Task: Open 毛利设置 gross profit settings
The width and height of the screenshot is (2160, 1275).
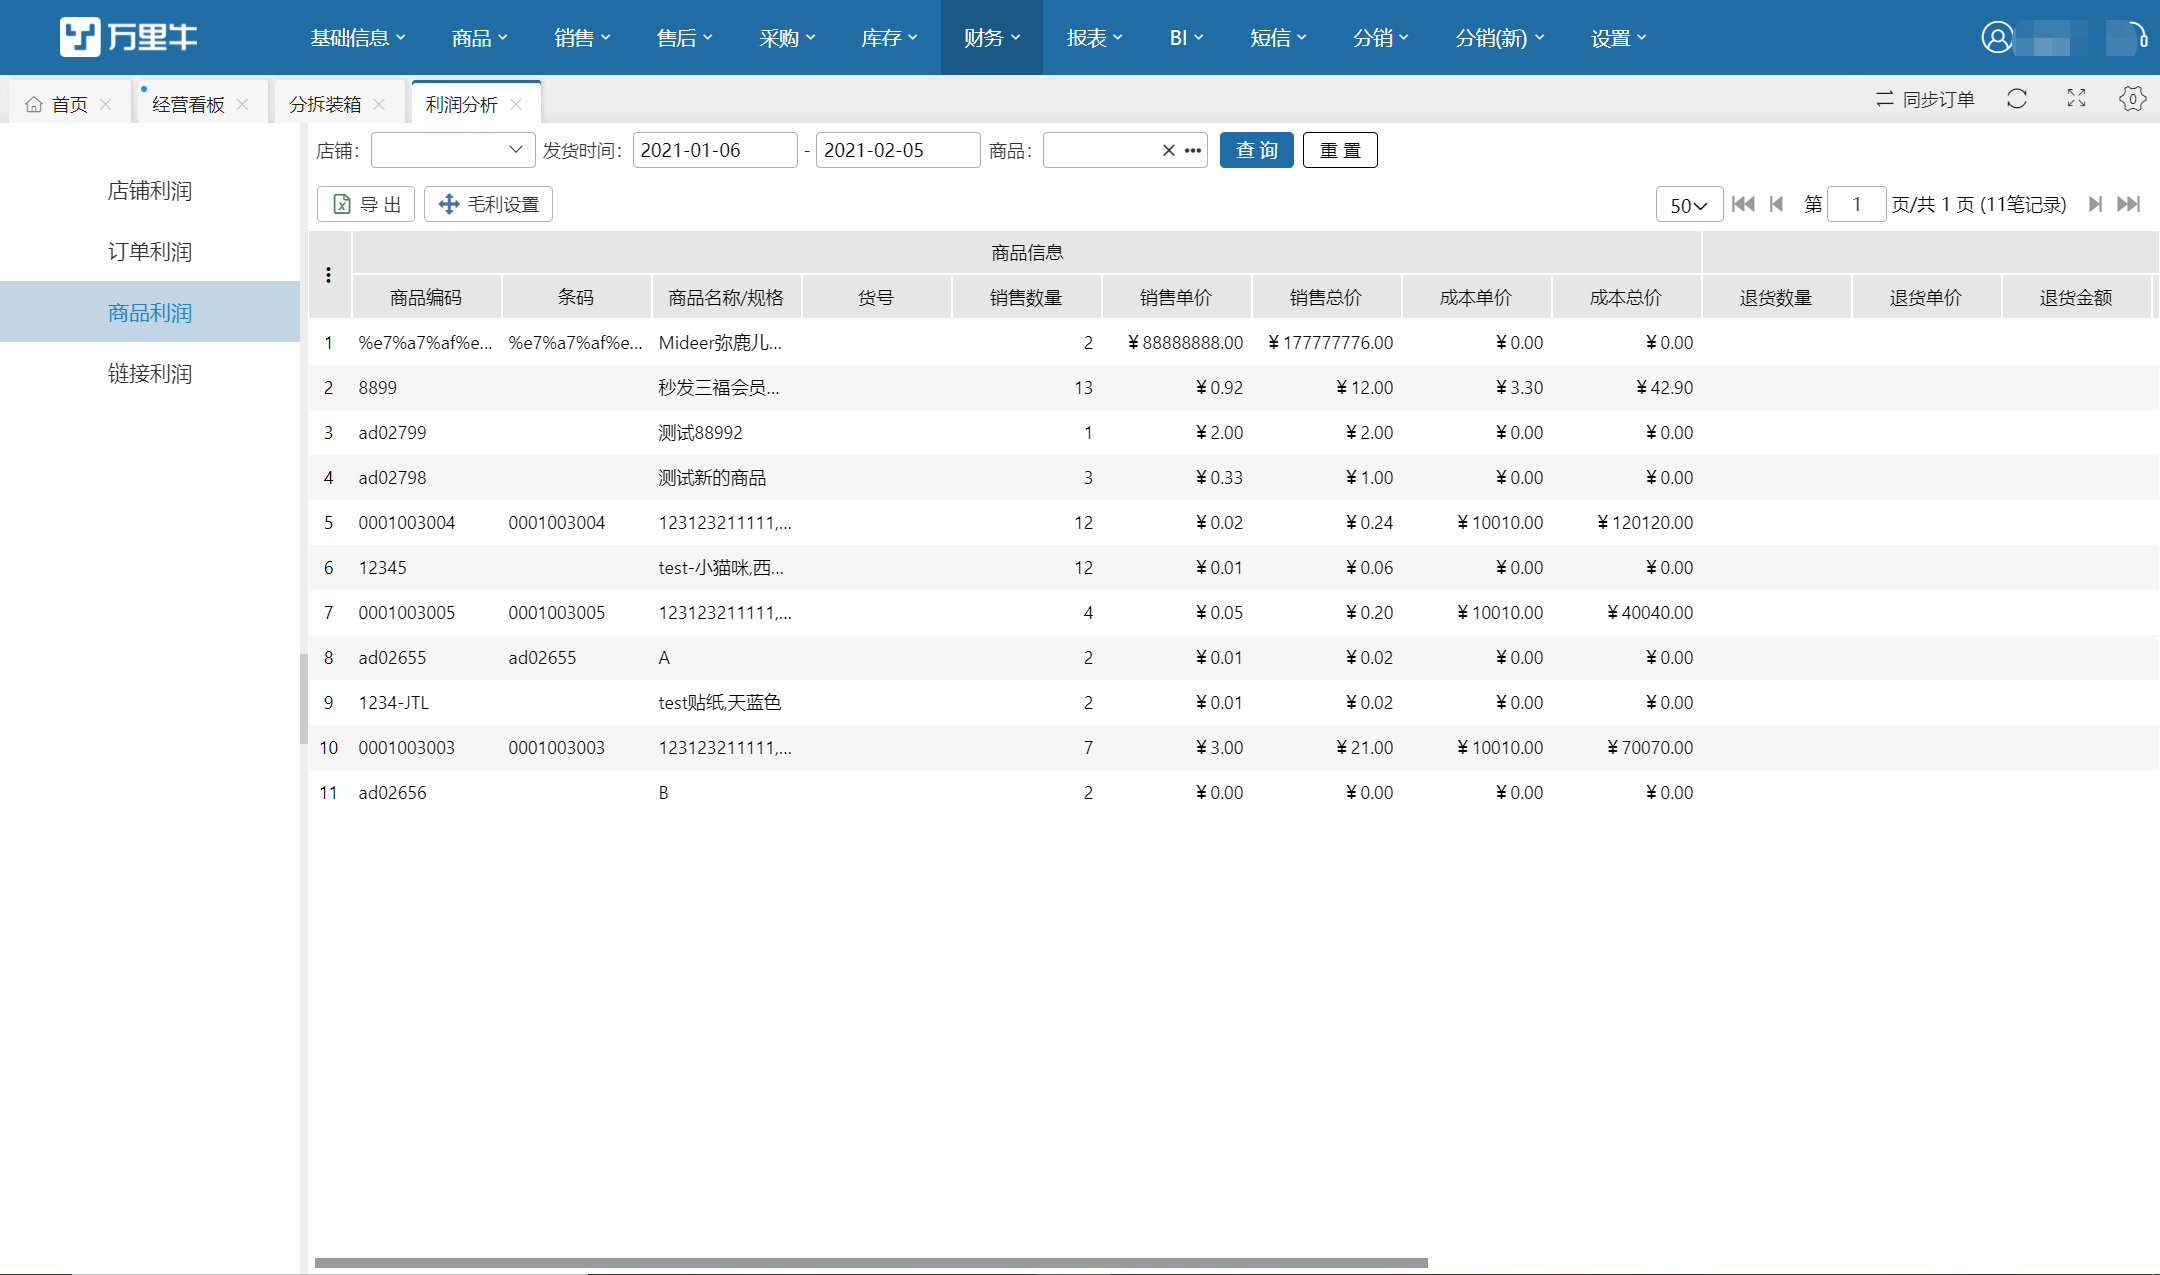Action: tap(488, 204)
